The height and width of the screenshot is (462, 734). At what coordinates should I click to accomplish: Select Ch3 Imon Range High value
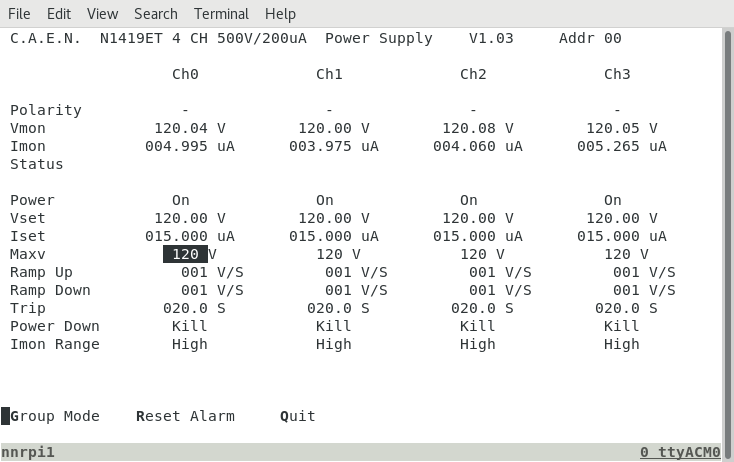(622, 345)
